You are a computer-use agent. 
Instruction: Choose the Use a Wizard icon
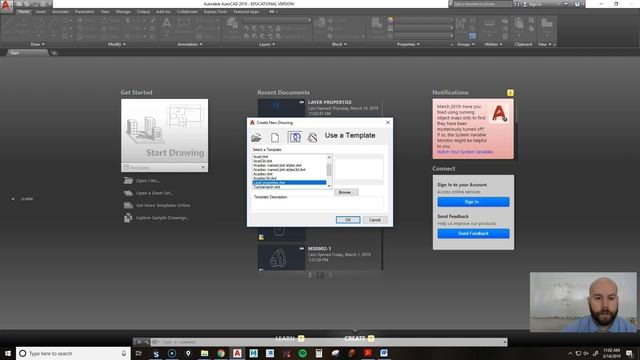(x=312, y=138)
